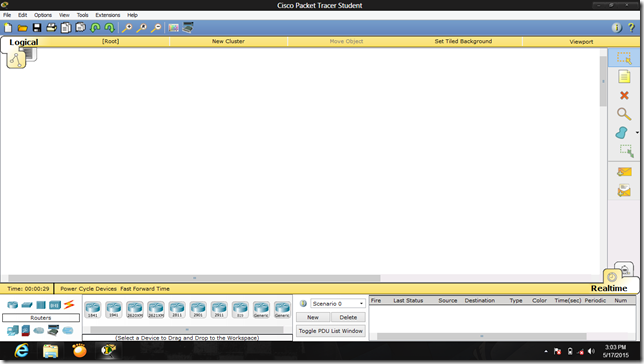Add a Simple PDU envelope
The image size is (644, 364).
pos(624,172)
